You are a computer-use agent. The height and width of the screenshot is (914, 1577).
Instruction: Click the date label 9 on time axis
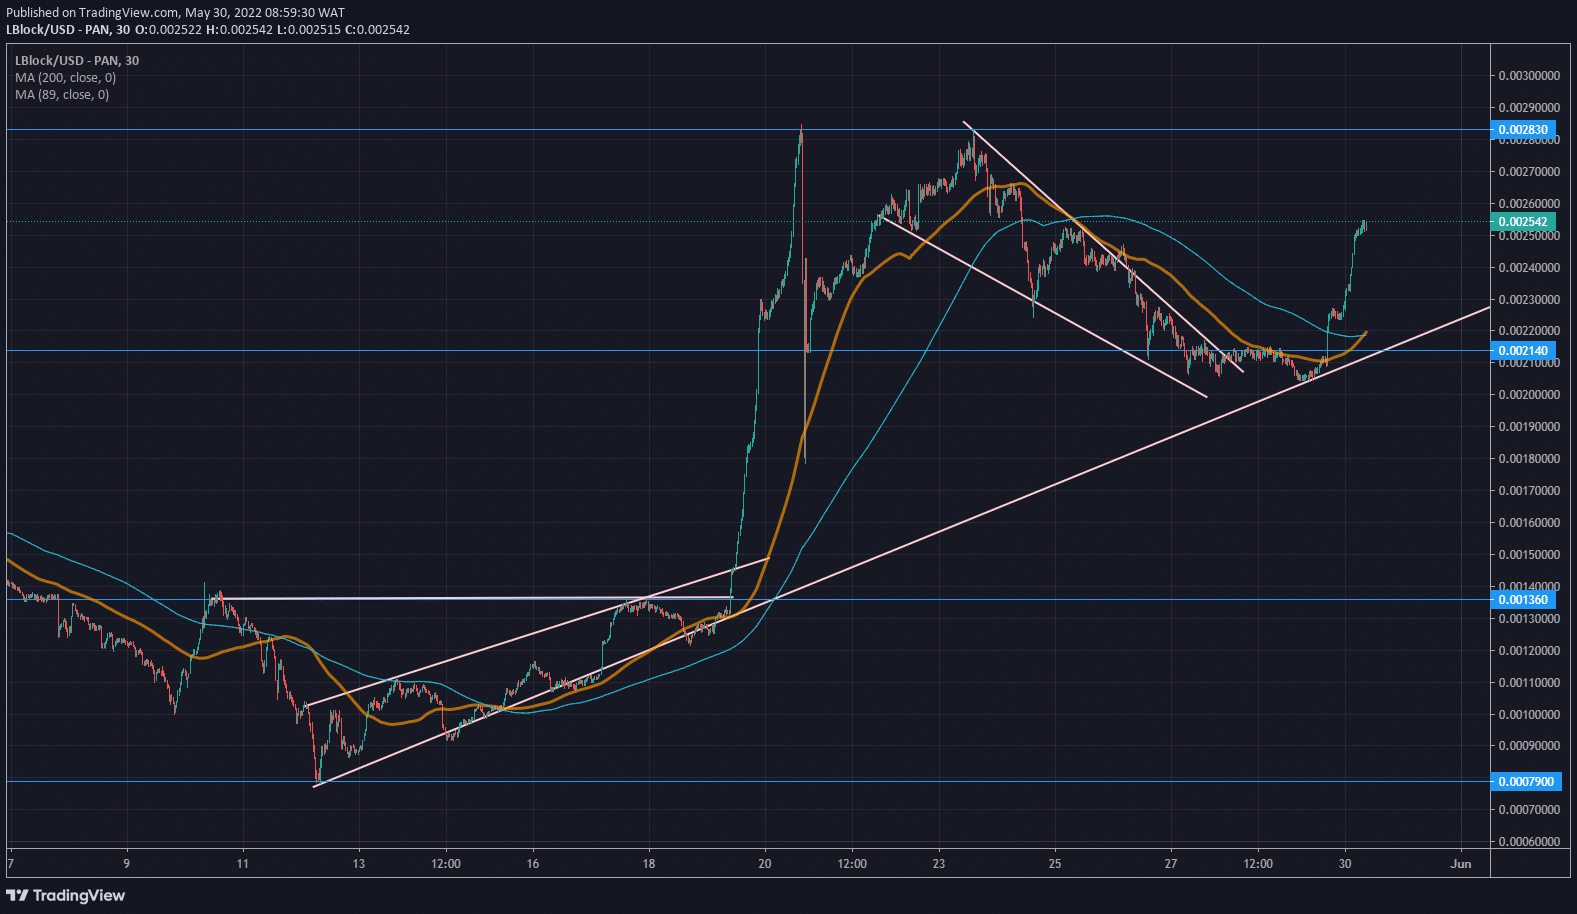(x=127, y=864)
